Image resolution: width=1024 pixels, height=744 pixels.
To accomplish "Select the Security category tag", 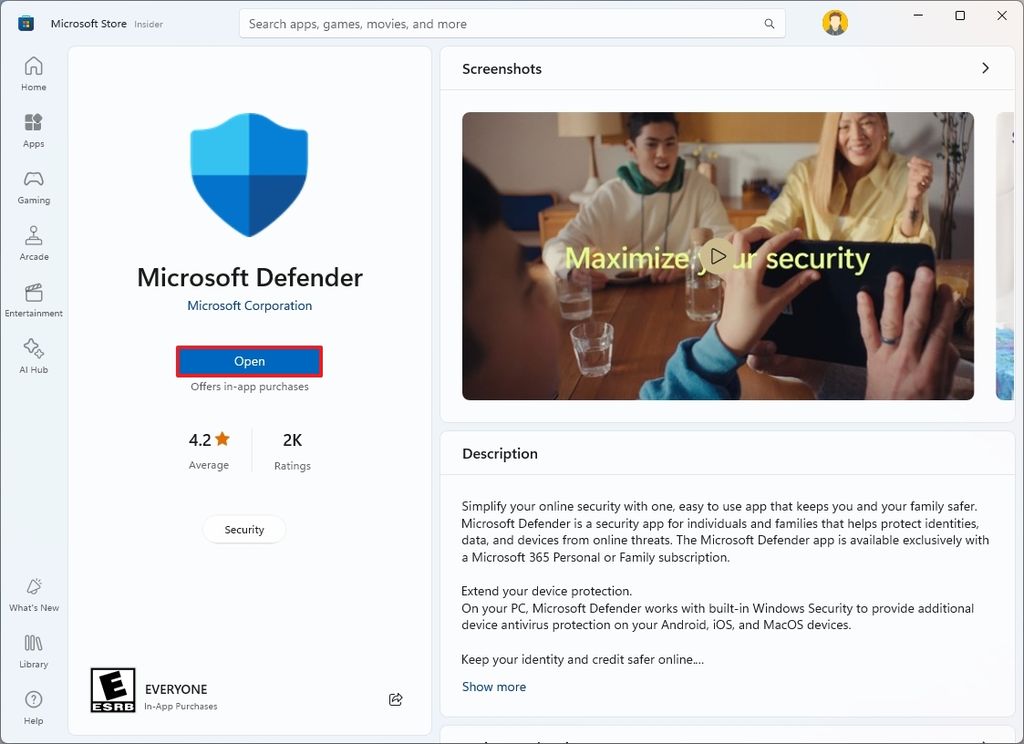I will coord(244,529).
